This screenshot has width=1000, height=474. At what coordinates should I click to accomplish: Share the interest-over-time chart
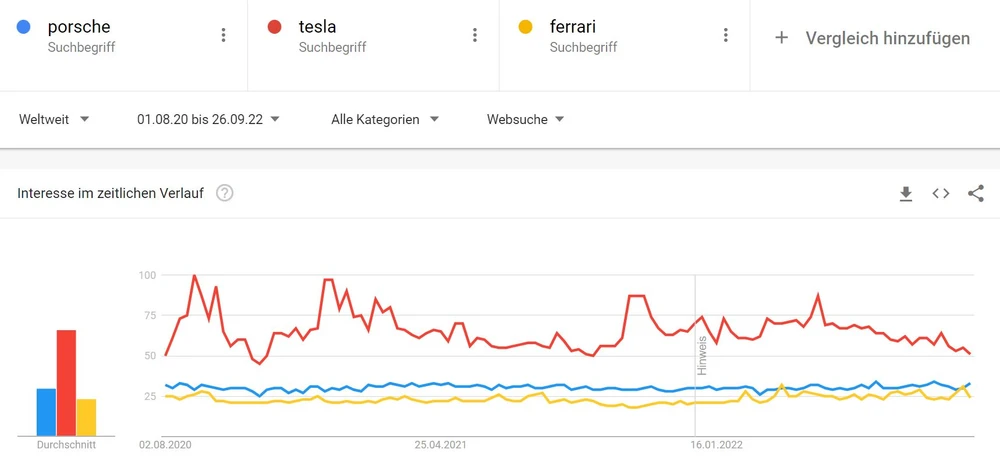pos(976,194)
